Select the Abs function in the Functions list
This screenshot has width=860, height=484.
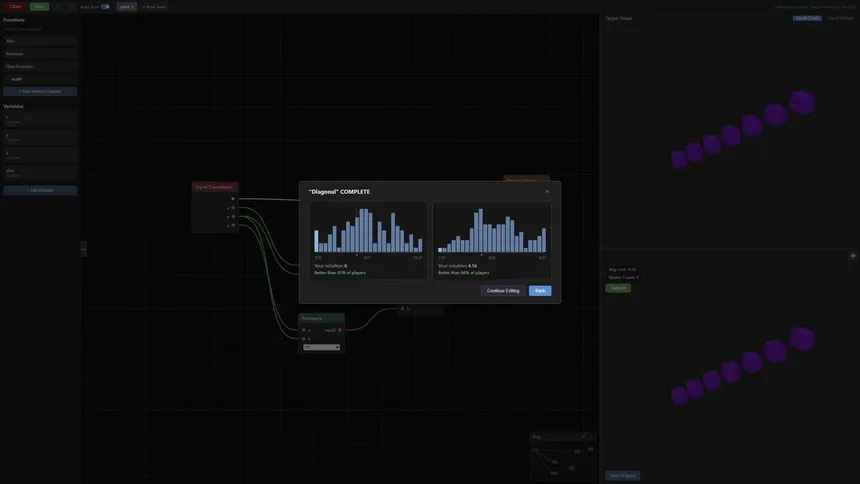[x=40, y=41]
